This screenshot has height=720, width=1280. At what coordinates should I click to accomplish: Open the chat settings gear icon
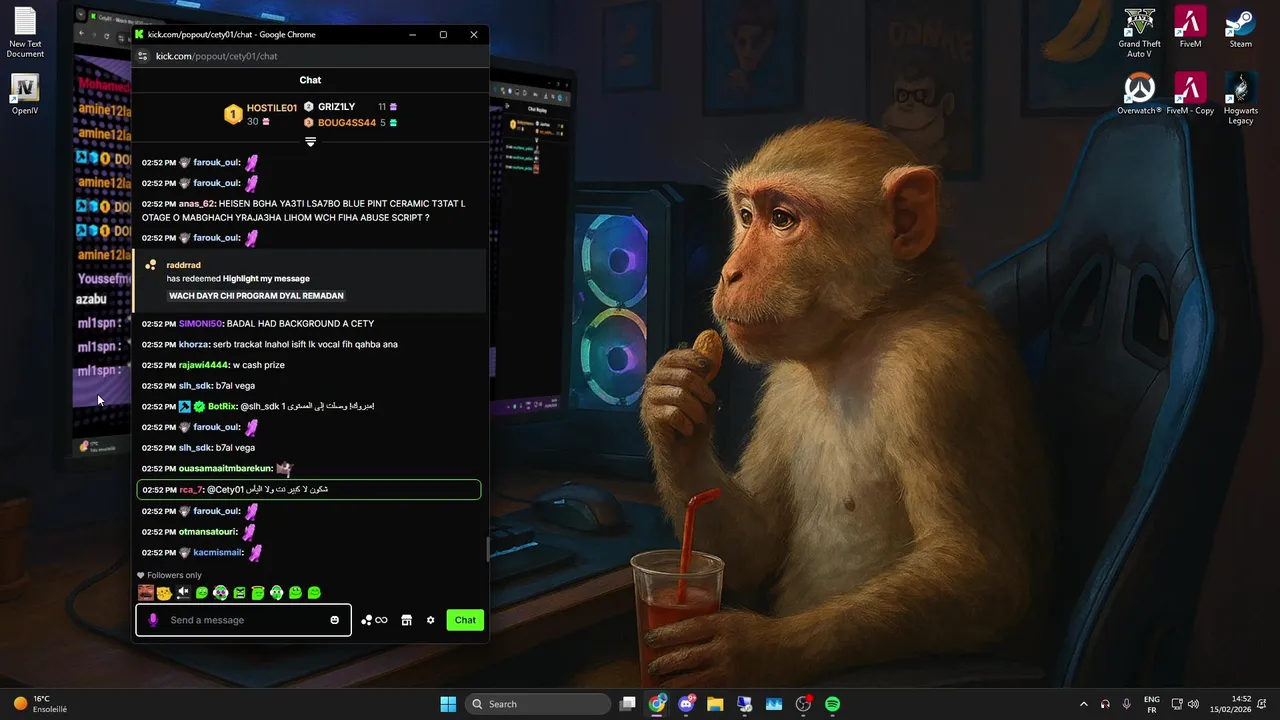coord(431,620)
